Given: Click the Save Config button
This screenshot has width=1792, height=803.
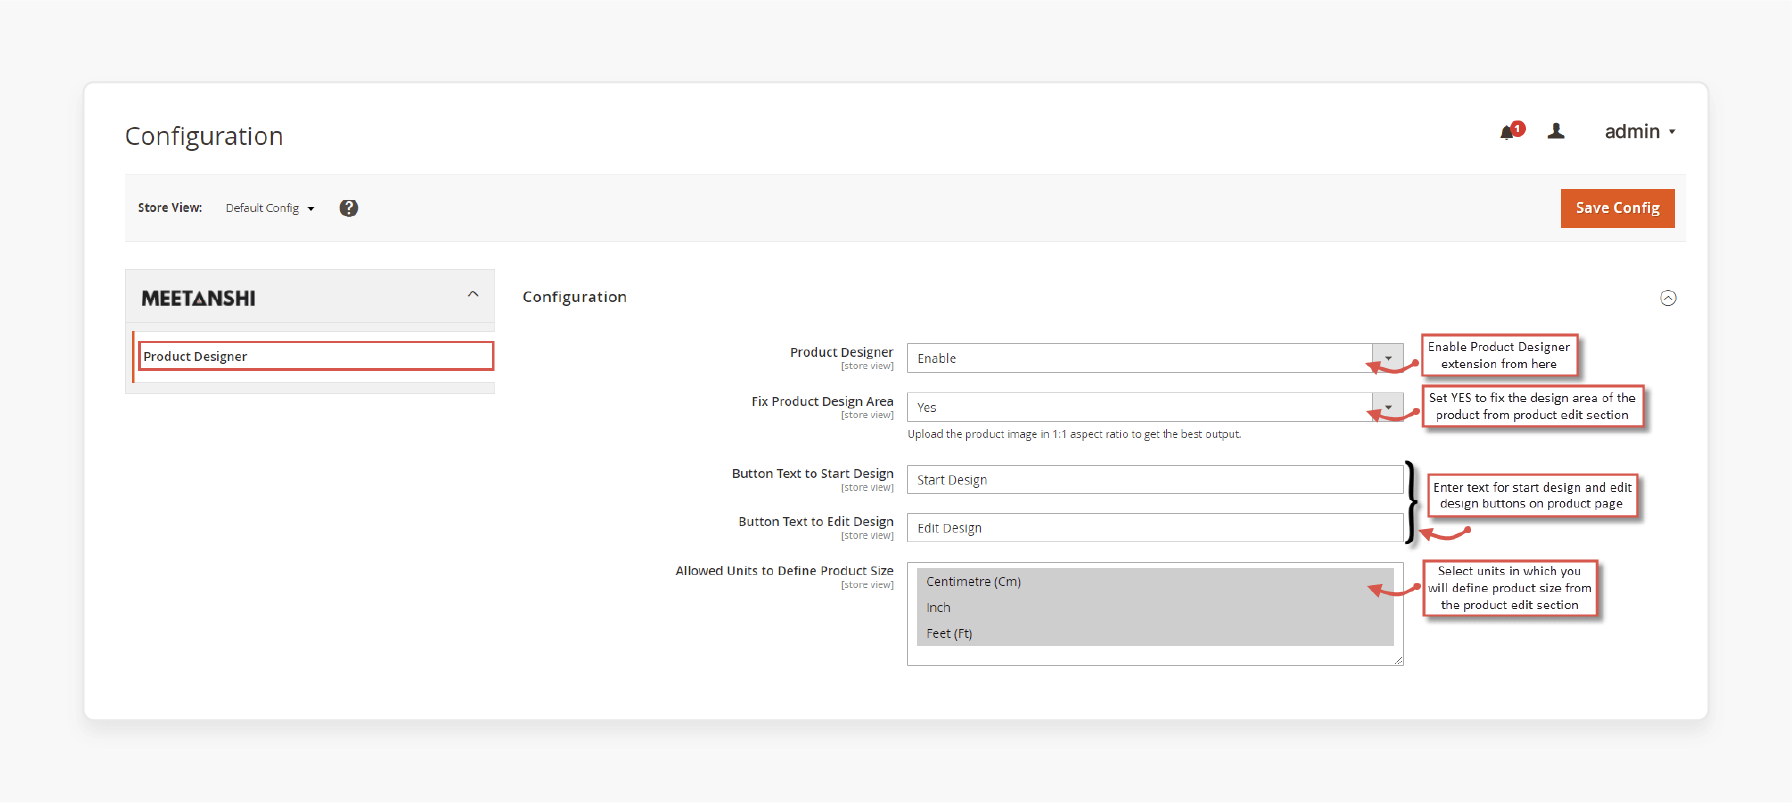Looking at the screenshot, I should [x=1617, y=208].
